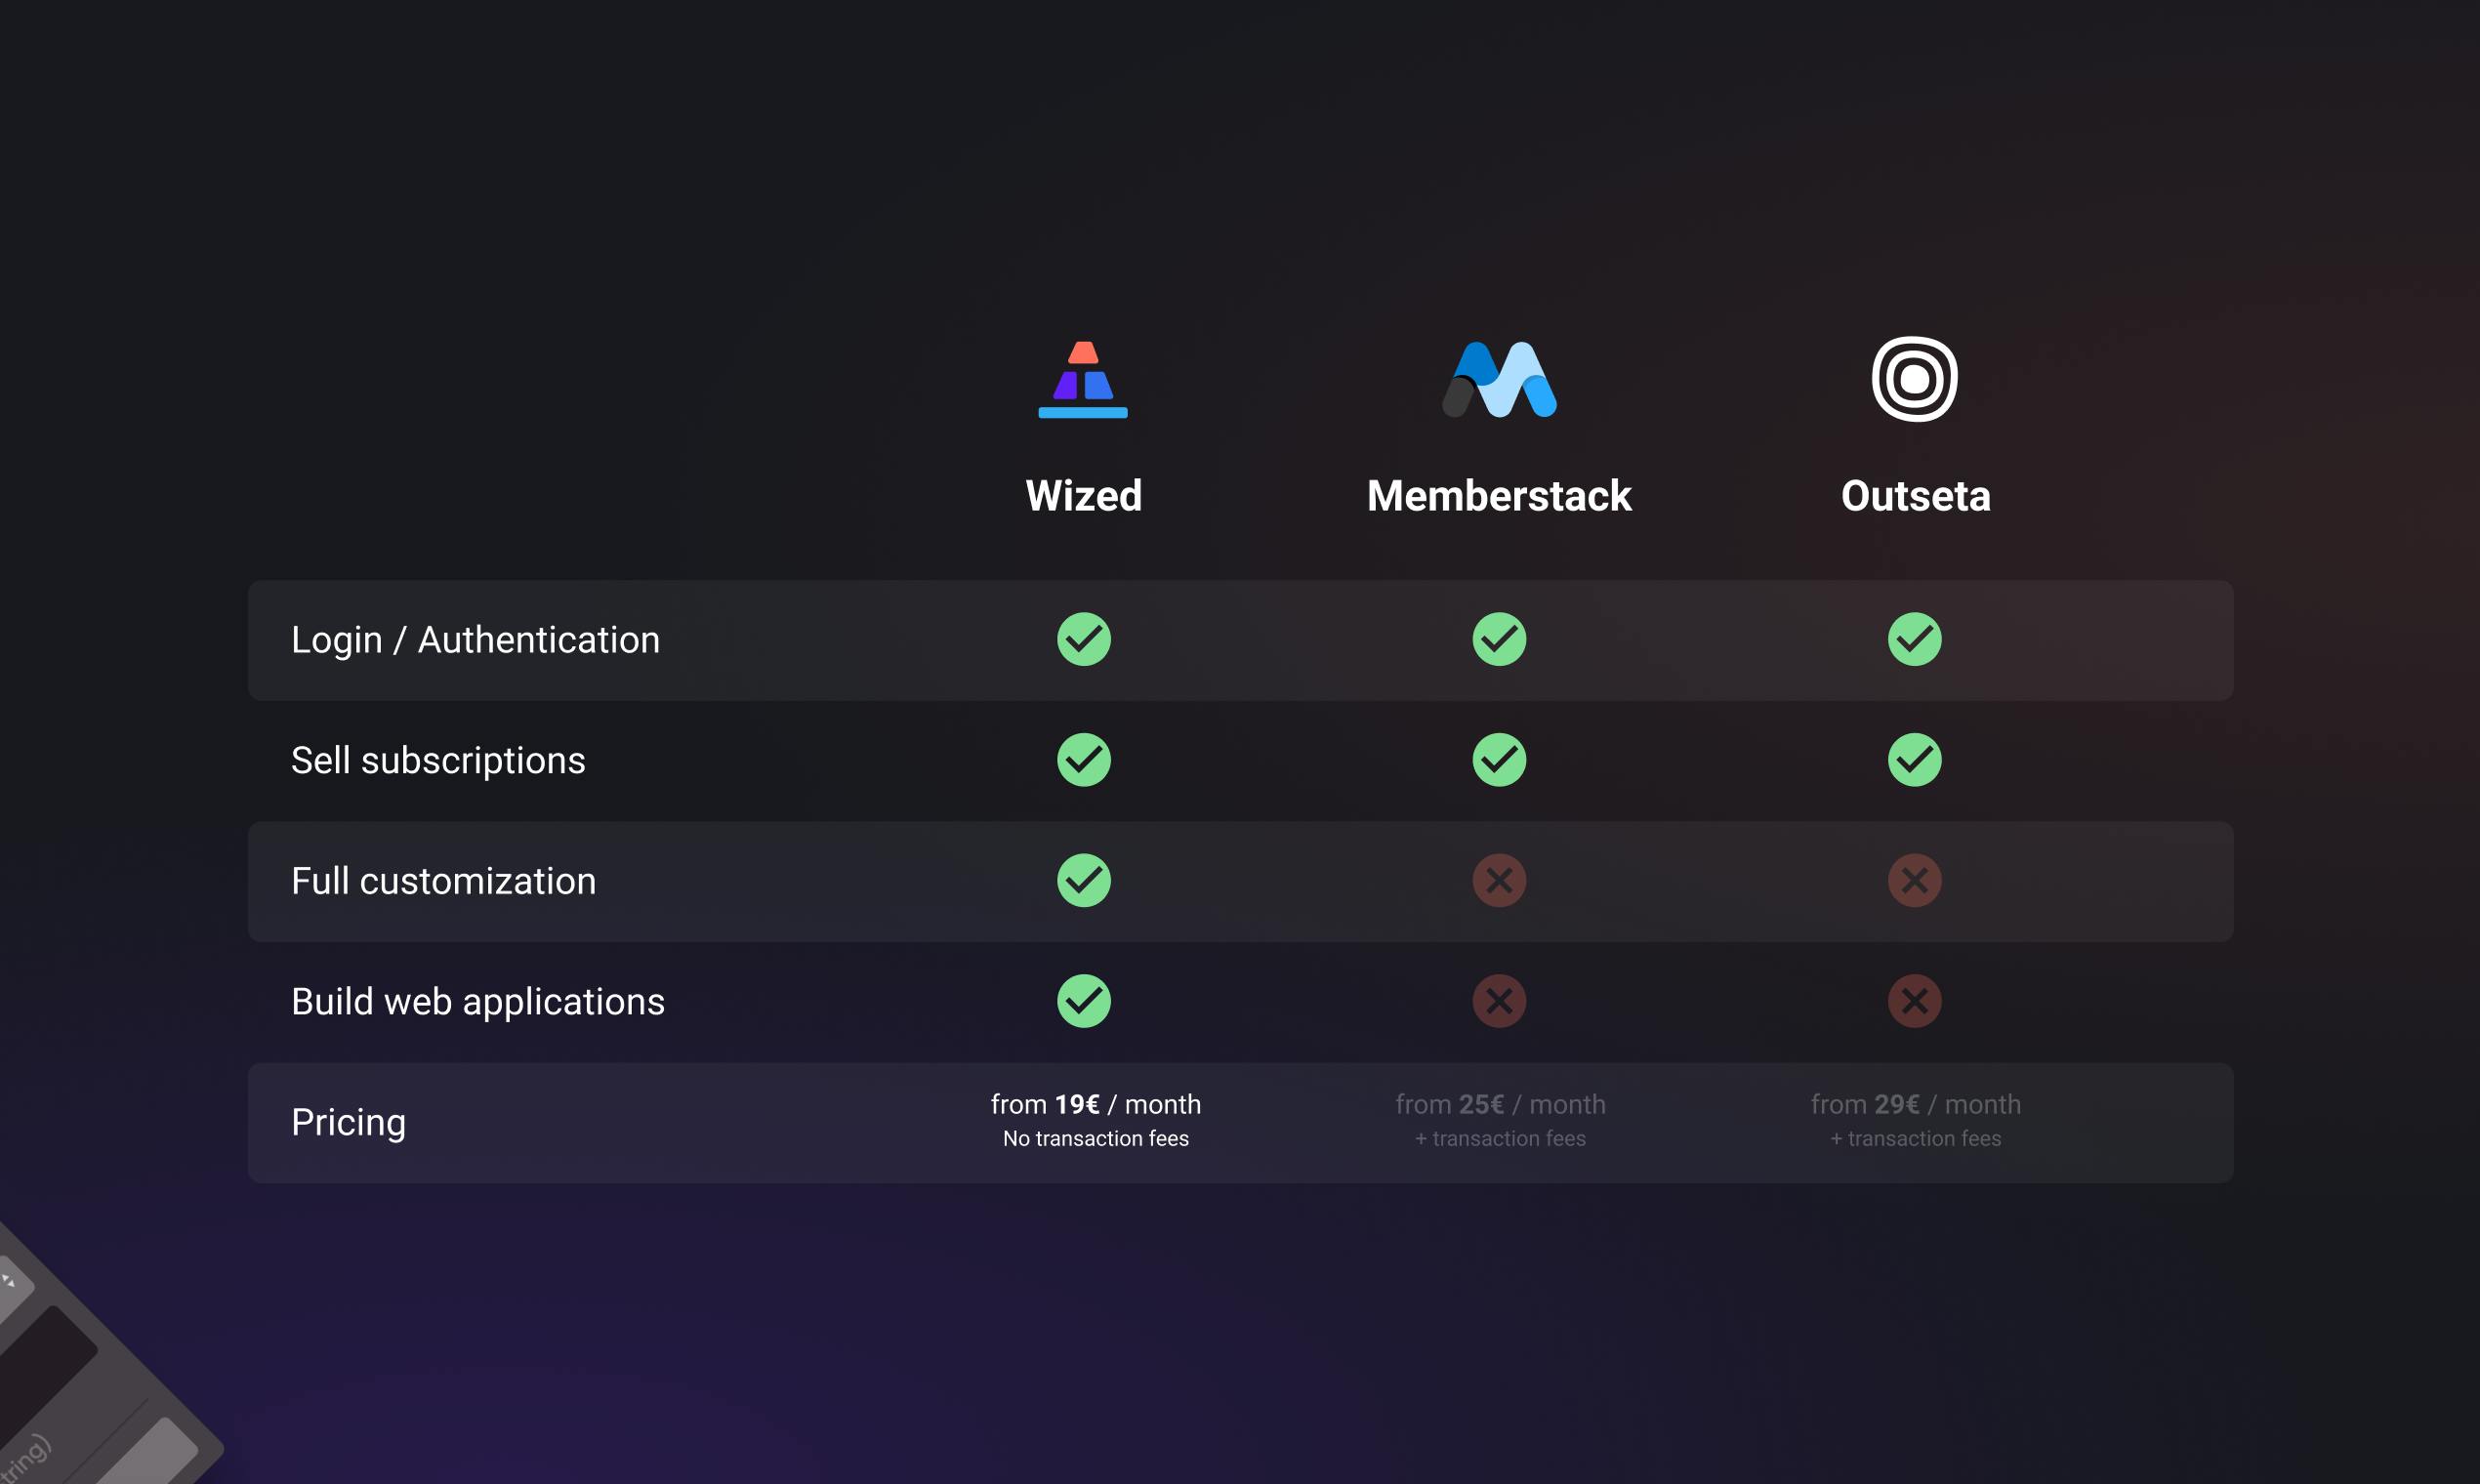2480x1484 pixels.
Task: Click the 'from 29€ / month' price
Action: coord(1916,1104)
